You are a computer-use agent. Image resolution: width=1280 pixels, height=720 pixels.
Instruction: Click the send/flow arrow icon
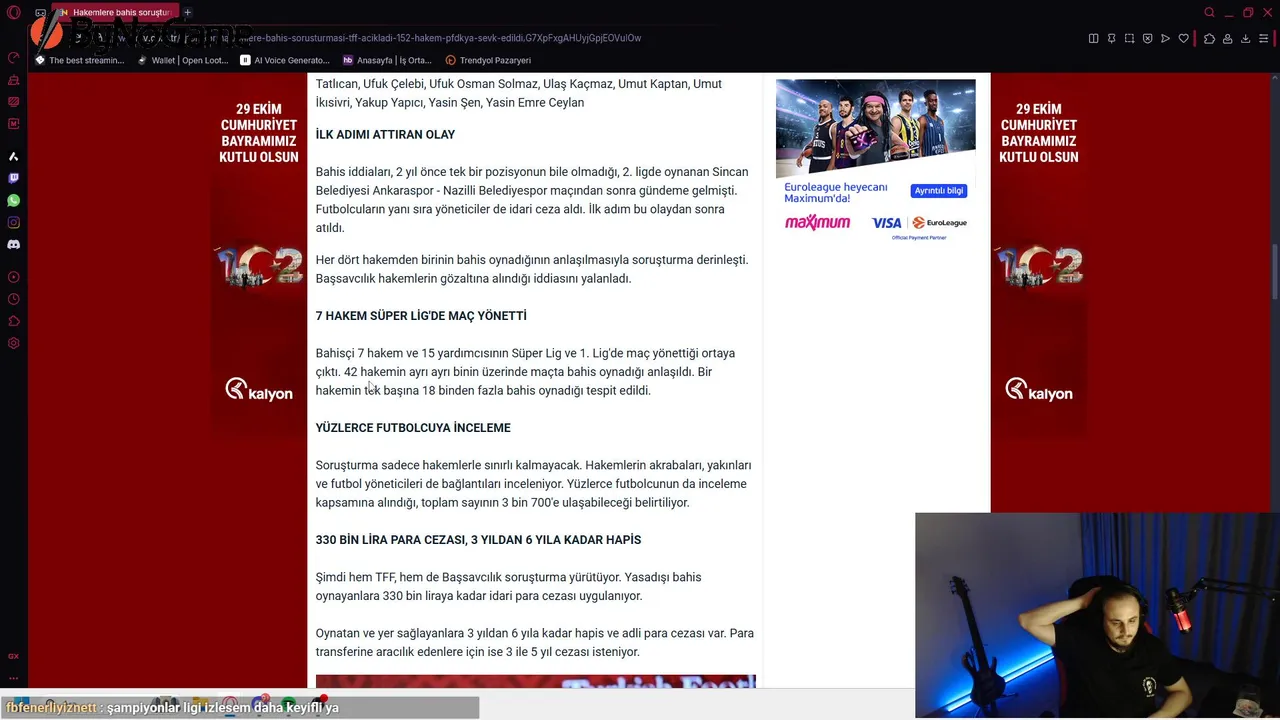coord(1165,38)
